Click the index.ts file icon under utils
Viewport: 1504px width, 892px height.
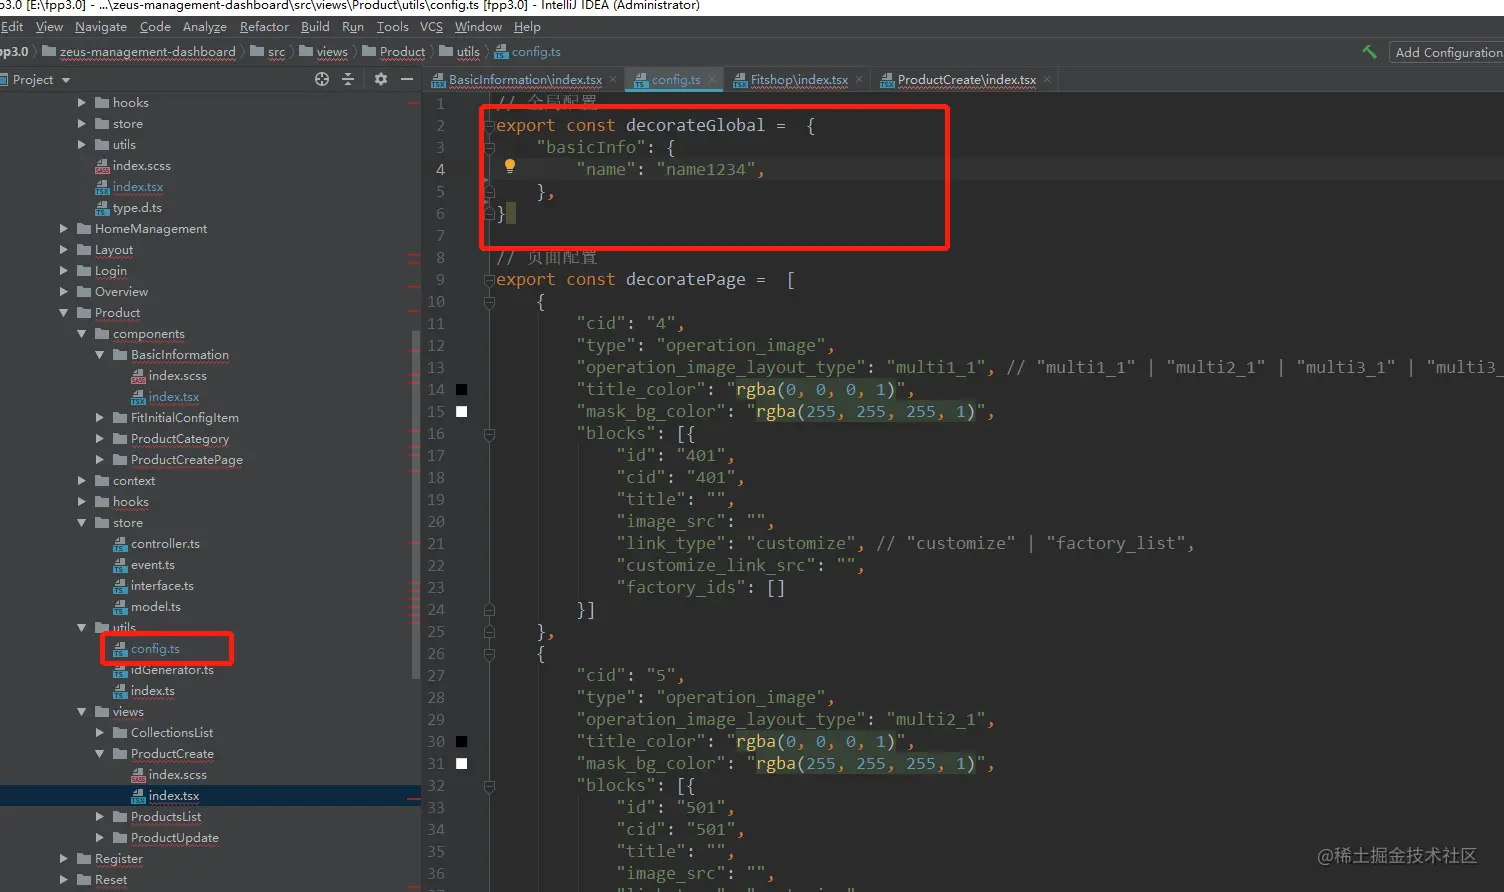(120, 691)
